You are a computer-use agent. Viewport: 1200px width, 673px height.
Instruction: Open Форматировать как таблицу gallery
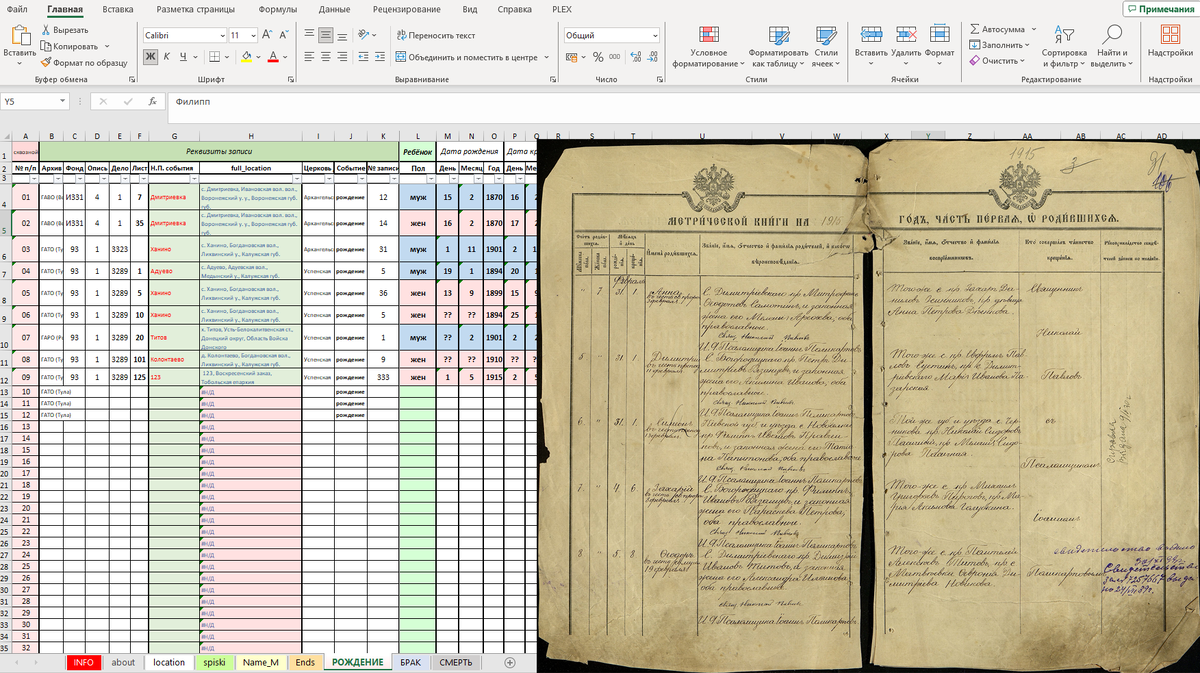[x=780, y=46]
